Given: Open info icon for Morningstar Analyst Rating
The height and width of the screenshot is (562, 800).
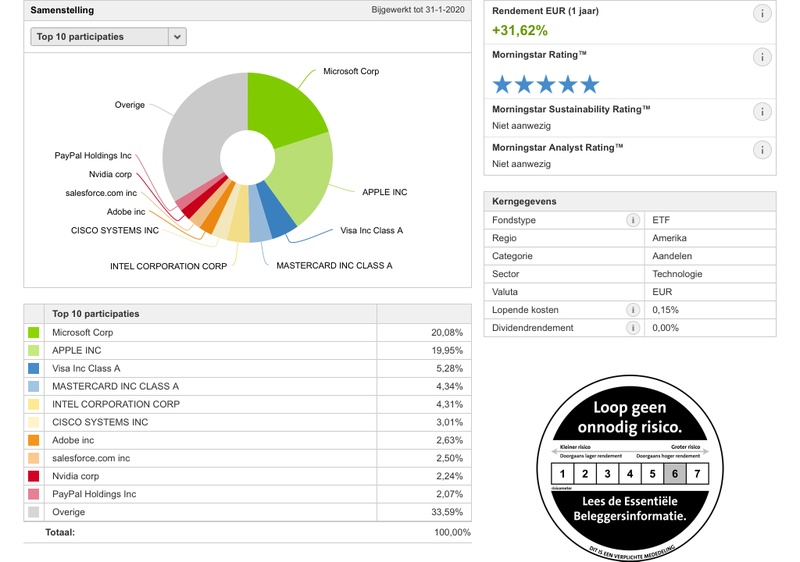Looking at the screenshot, I should pyautogui.click(x=762, y=150).
